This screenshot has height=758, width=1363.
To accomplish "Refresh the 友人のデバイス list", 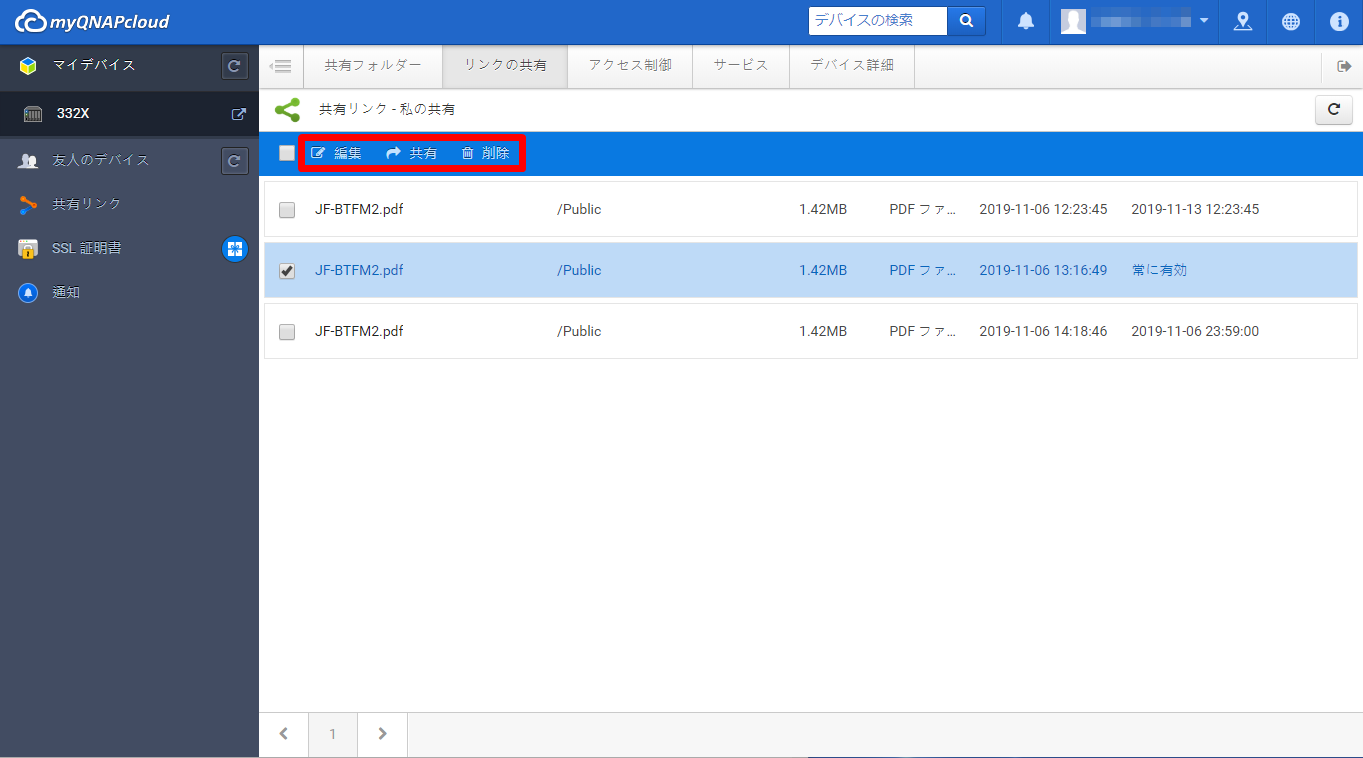I will pyautogui.click(x=234, y=160).
